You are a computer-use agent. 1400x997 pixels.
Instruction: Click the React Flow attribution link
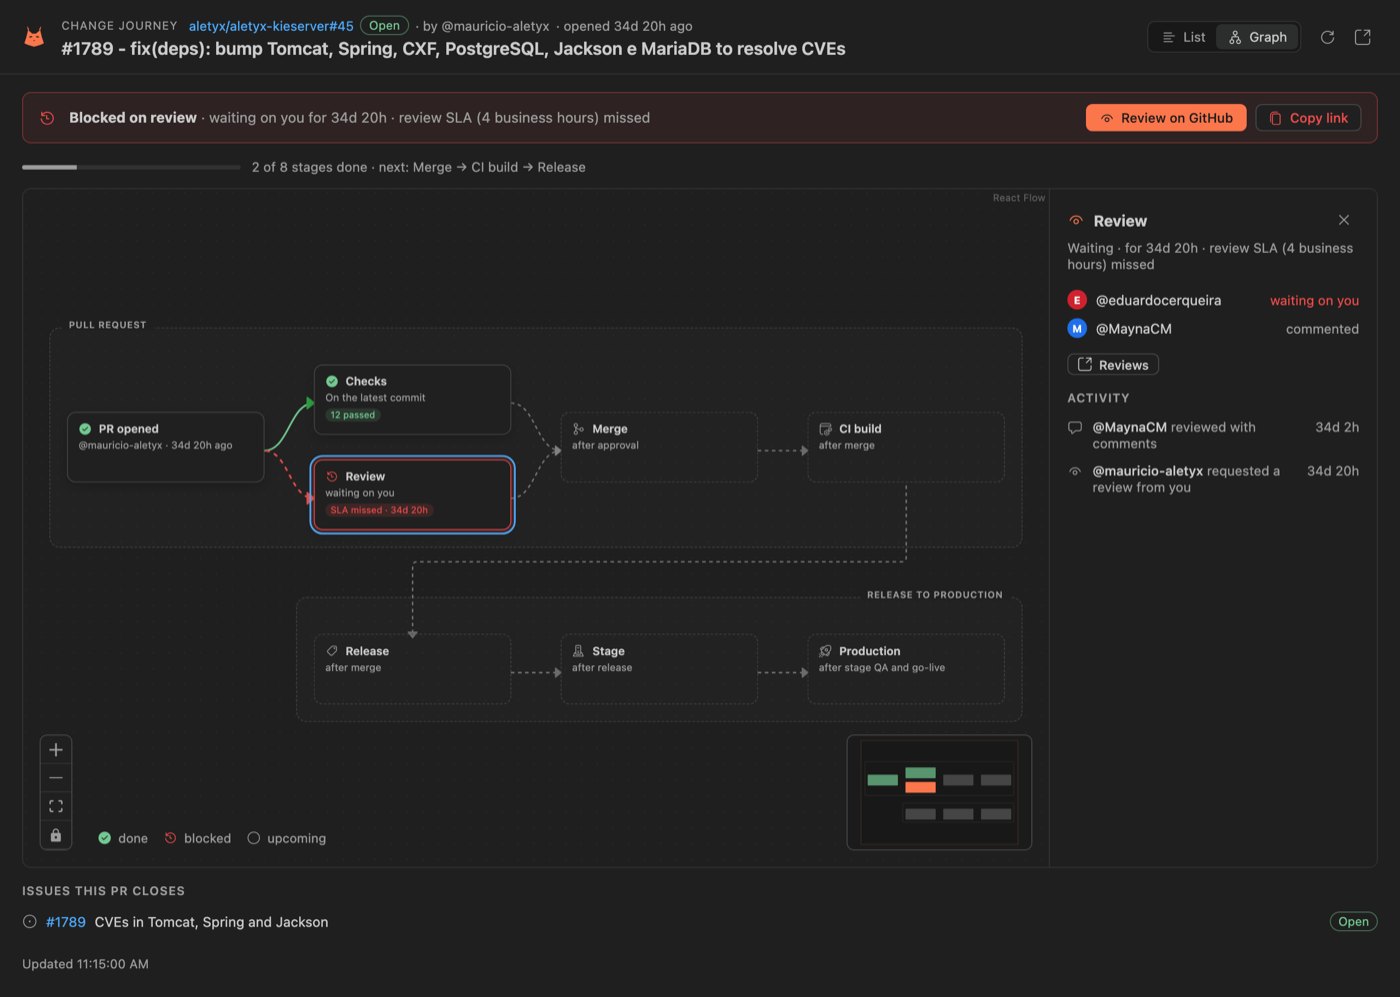coord(1018,198)
